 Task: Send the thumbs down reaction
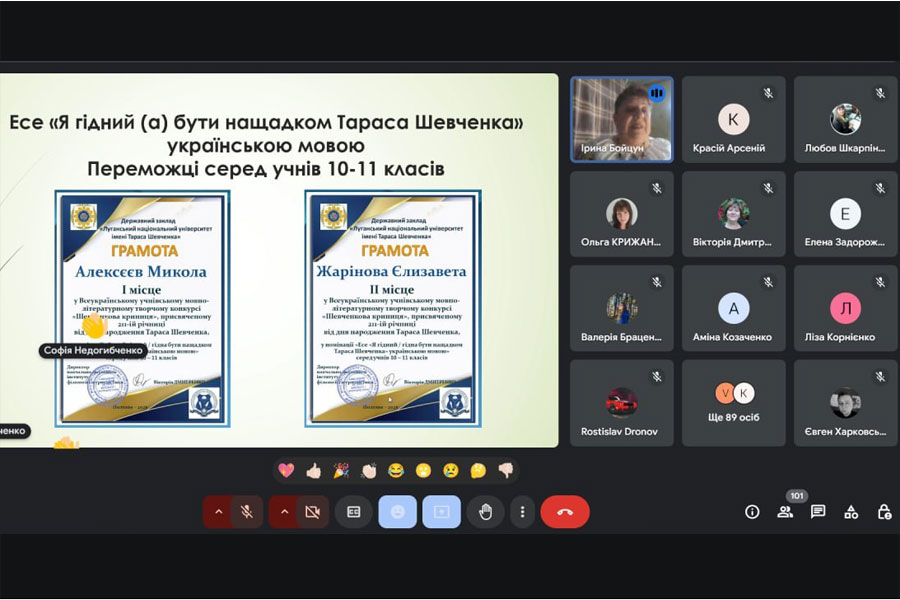pyautogui.click(x=505, y=471)
